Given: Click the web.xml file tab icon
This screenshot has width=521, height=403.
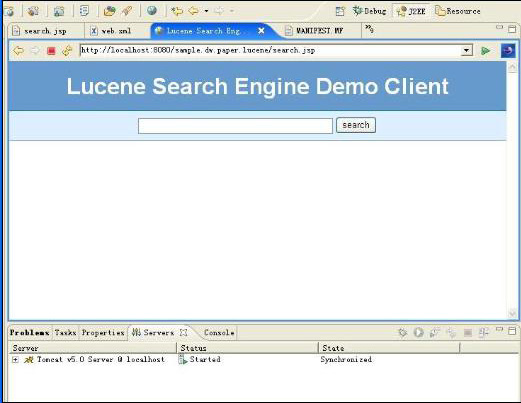Looking at the screenshot, I should tap(94, 31).
